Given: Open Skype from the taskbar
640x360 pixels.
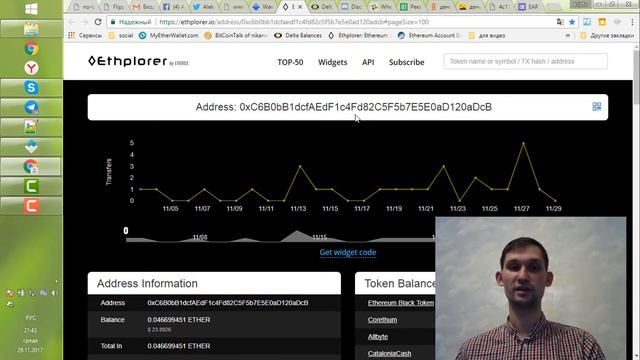Looking at the screenshot, I should (31, 88).
